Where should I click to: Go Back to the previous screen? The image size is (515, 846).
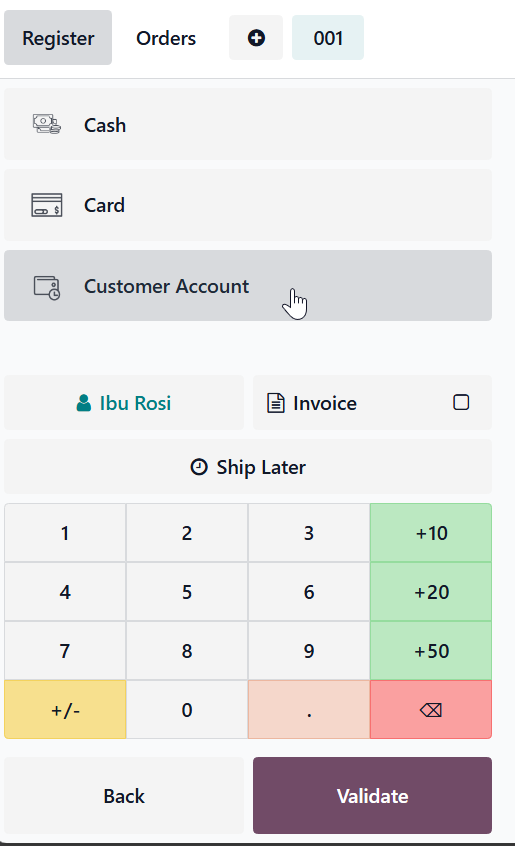pyautogui.click(x=124, y=795)
